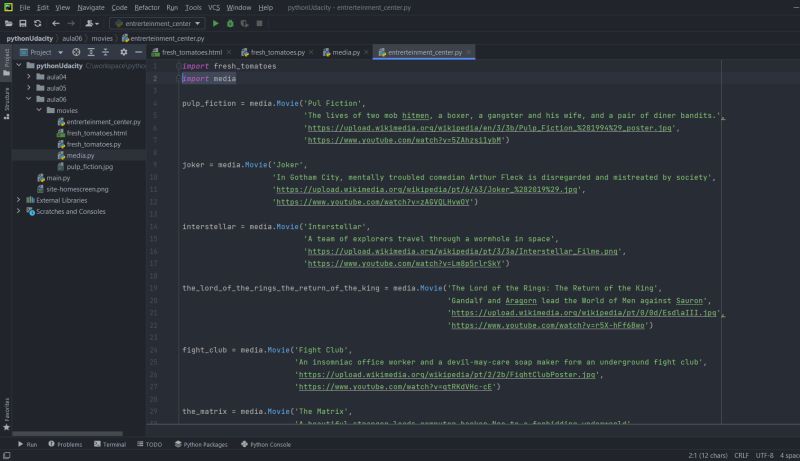This screenshot has width=800, height=461.
Task: Click the Run with Coverage icon
Action: (x=244, y=23)
